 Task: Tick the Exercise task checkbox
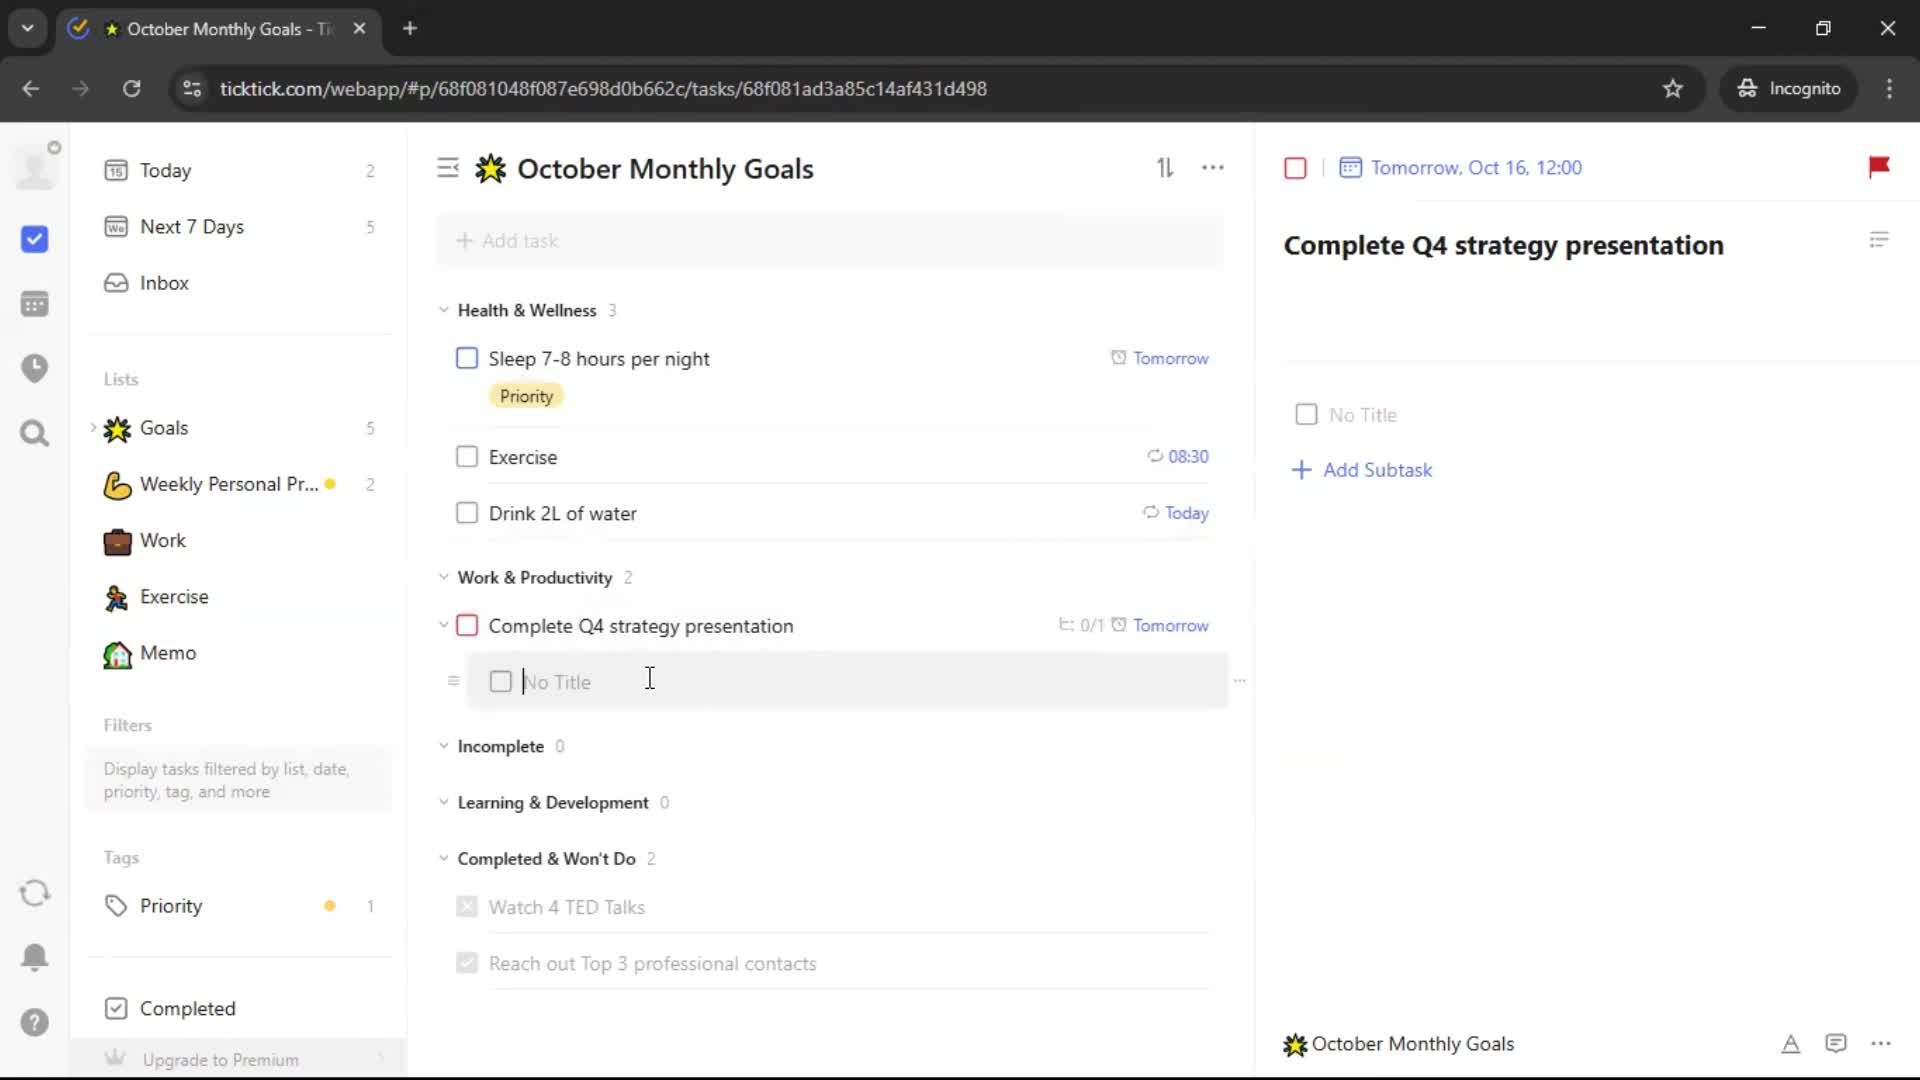tap(467, 457)
